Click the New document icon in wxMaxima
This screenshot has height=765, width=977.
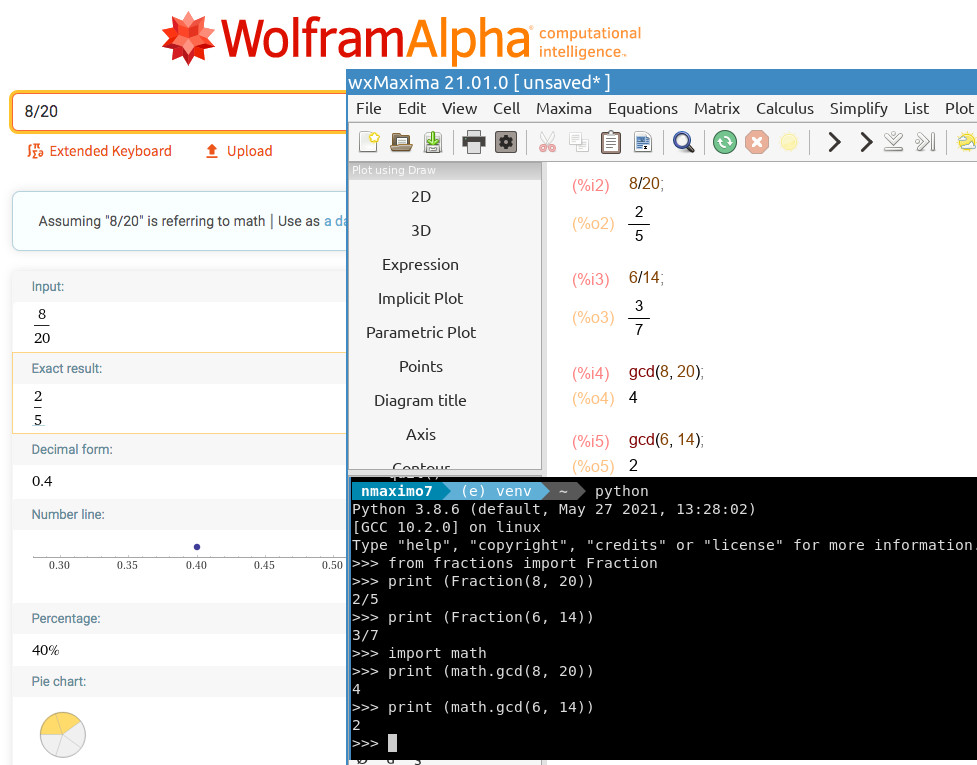[x=369, y=142]
